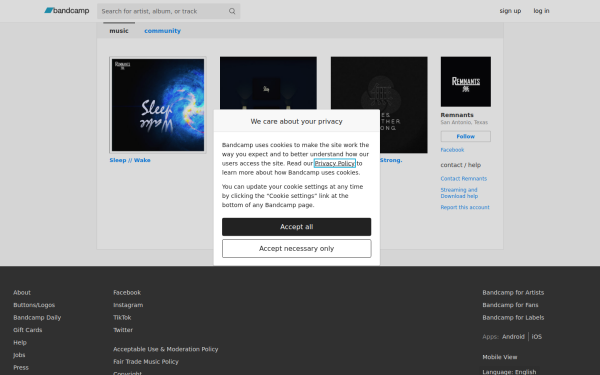Open the Press footer link
600x375 pixels.
coord(21,367)
